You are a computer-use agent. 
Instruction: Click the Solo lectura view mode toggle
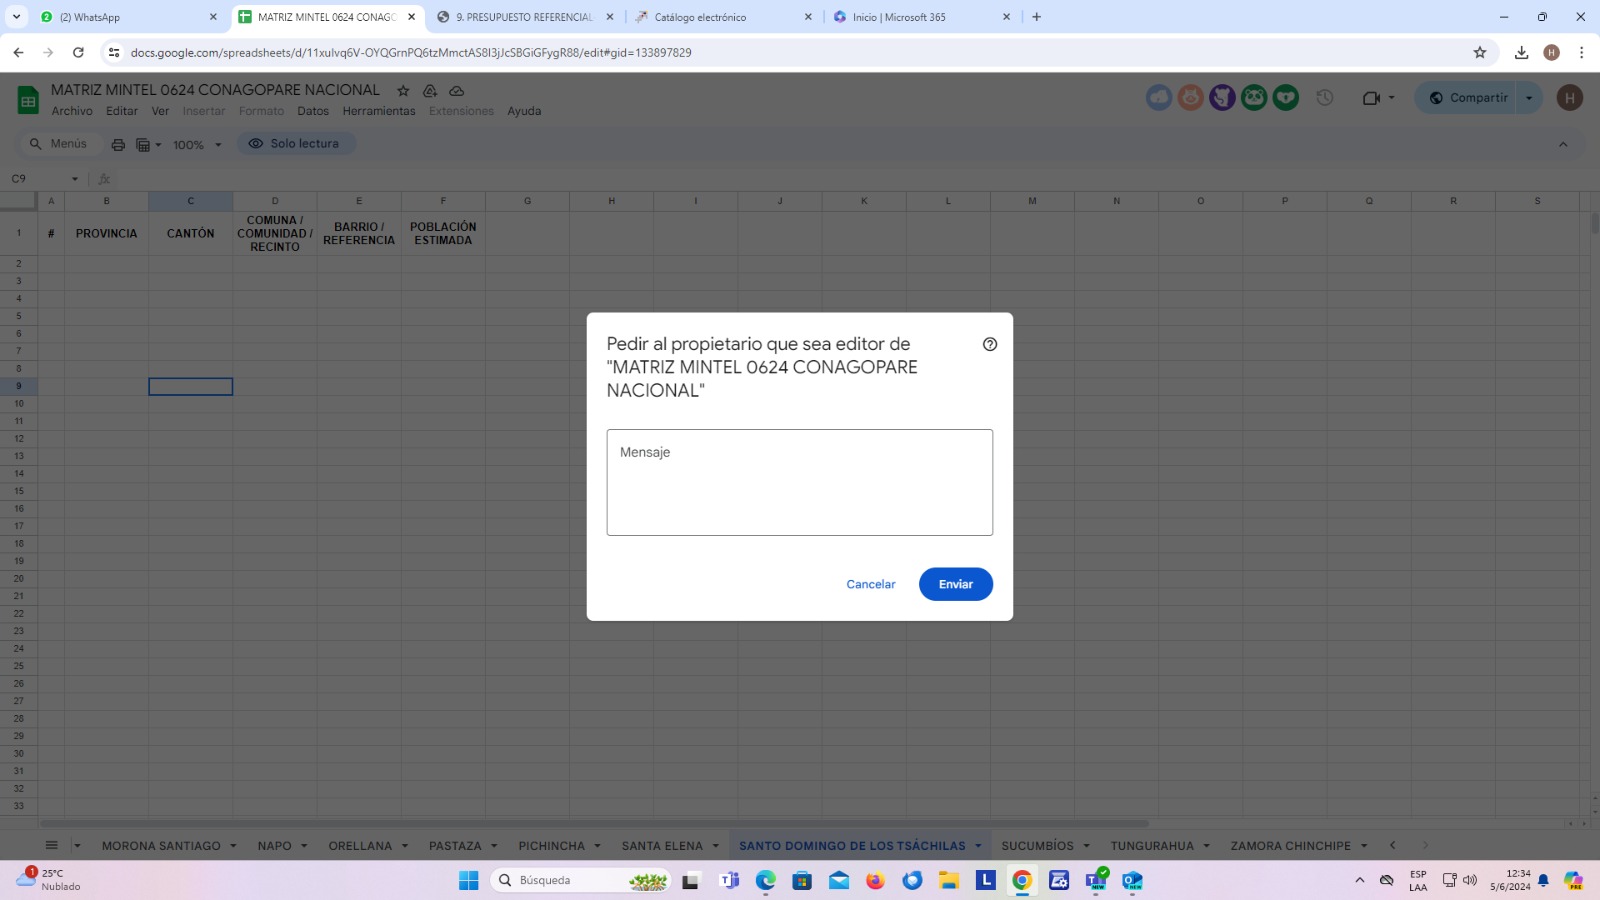(x=296, y=144)
